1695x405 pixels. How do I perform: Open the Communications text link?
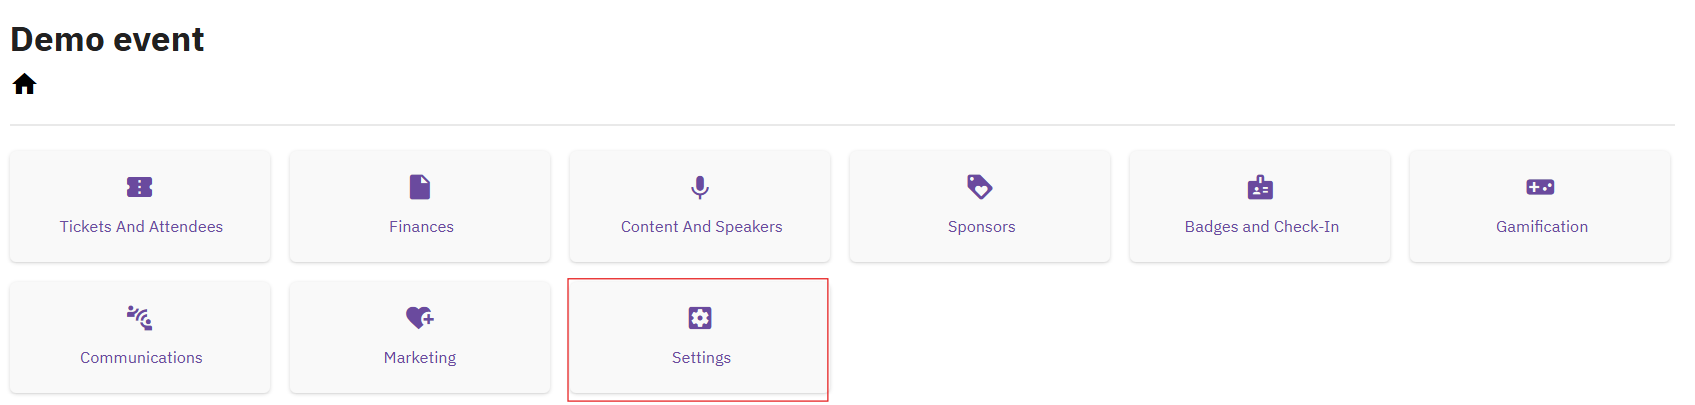coord(141,358)
